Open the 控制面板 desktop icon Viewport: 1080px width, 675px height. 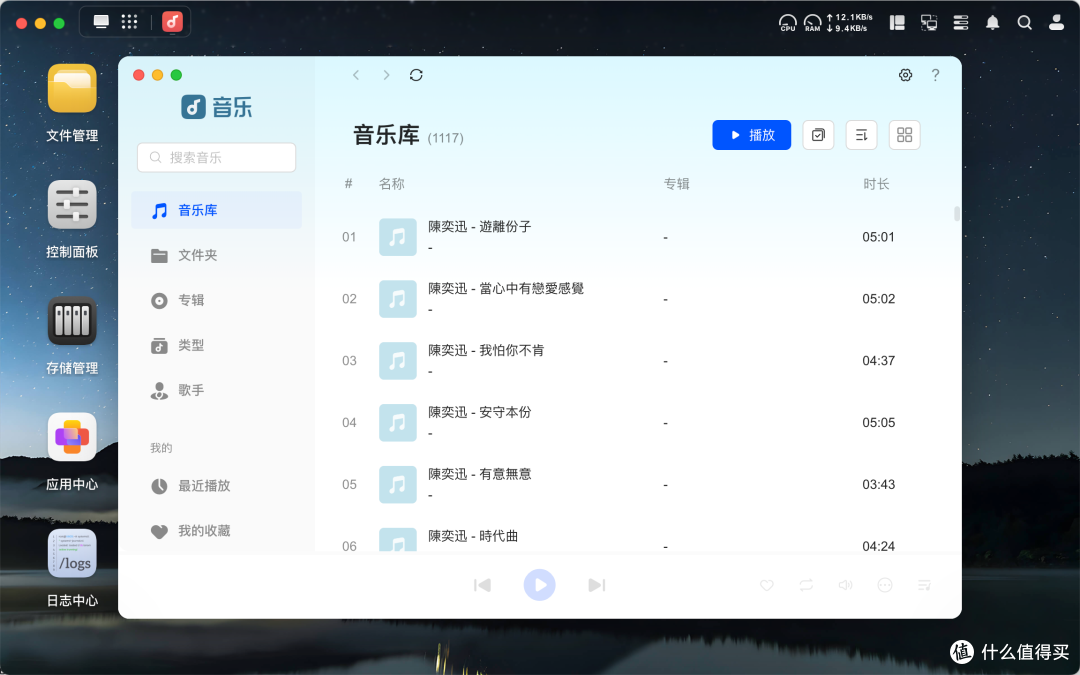[72, 205]
